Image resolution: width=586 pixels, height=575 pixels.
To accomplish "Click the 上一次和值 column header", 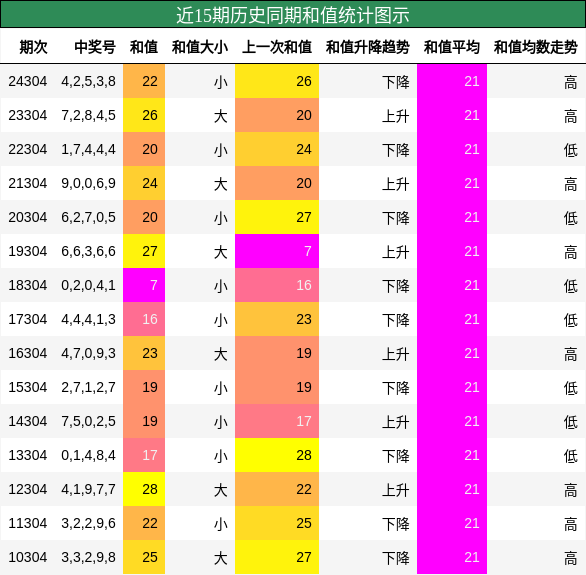I will [x=277, y=47].
